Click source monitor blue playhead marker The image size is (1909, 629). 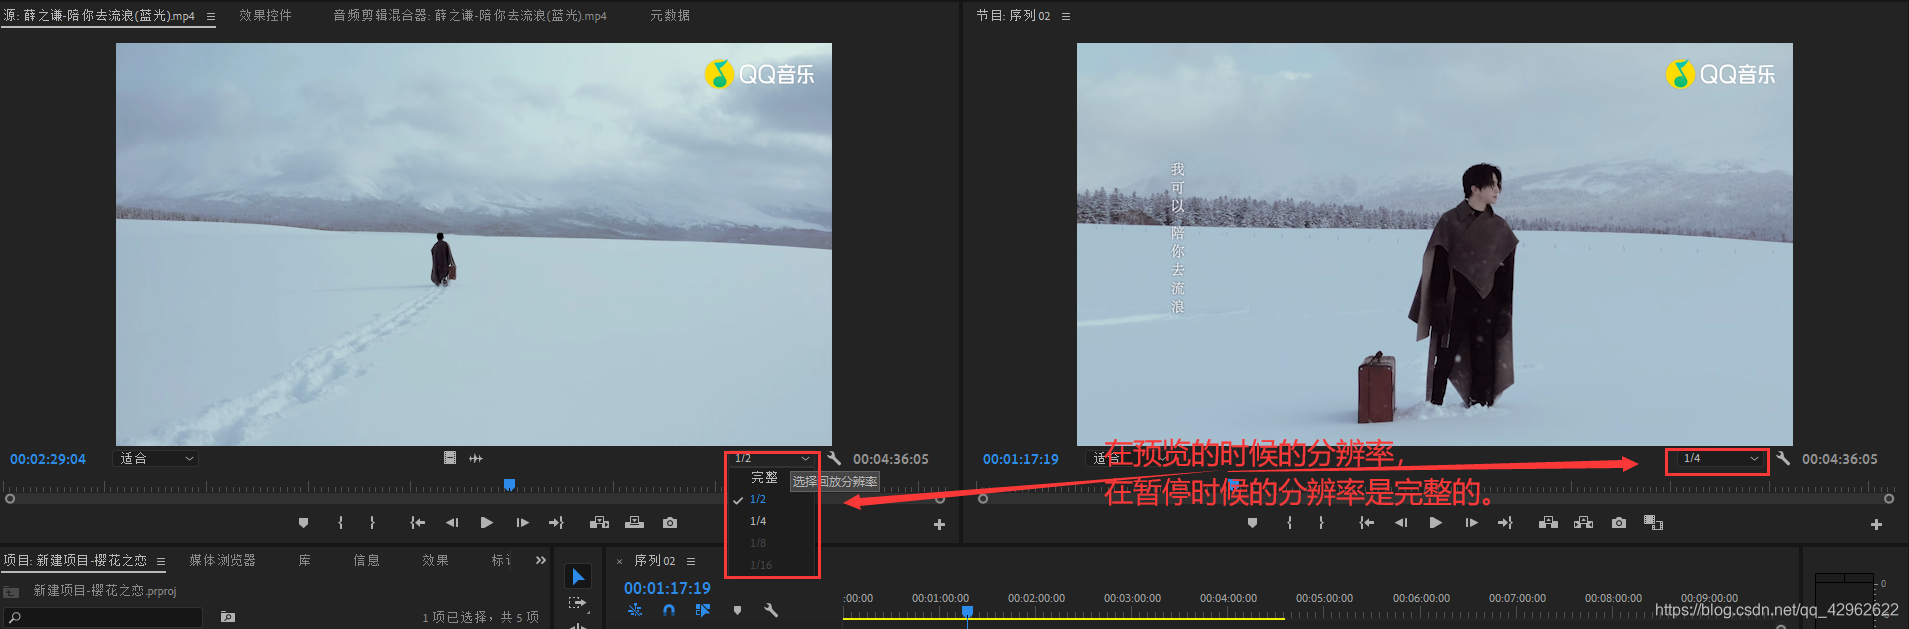[509, 485]
